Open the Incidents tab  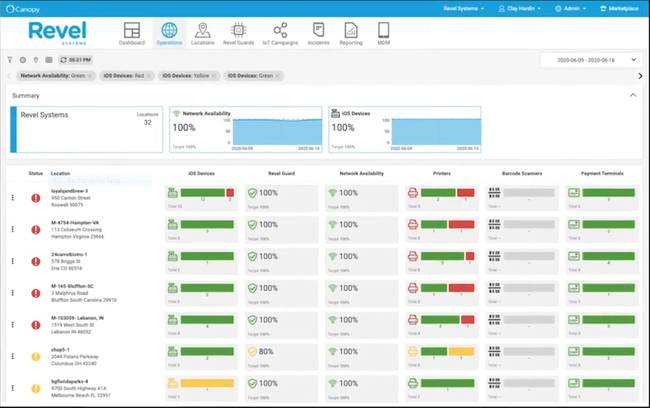coord(318,33)
